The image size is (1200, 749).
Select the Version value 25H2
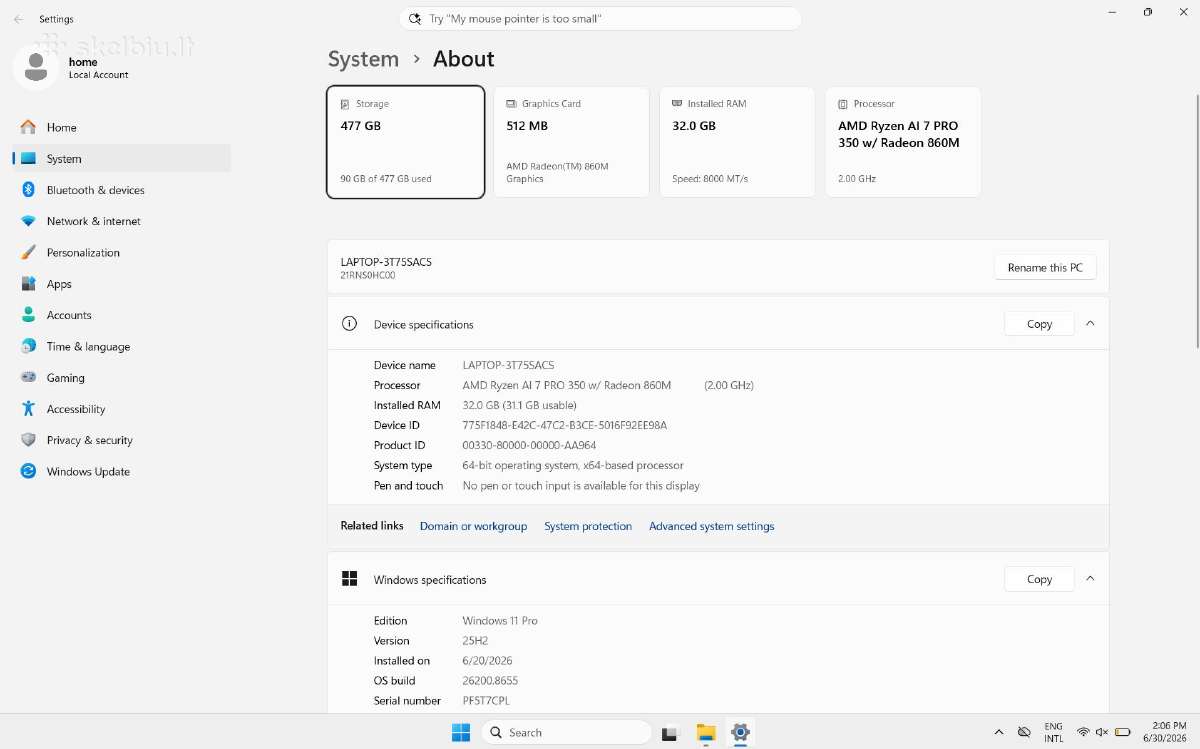pos(476,641)
